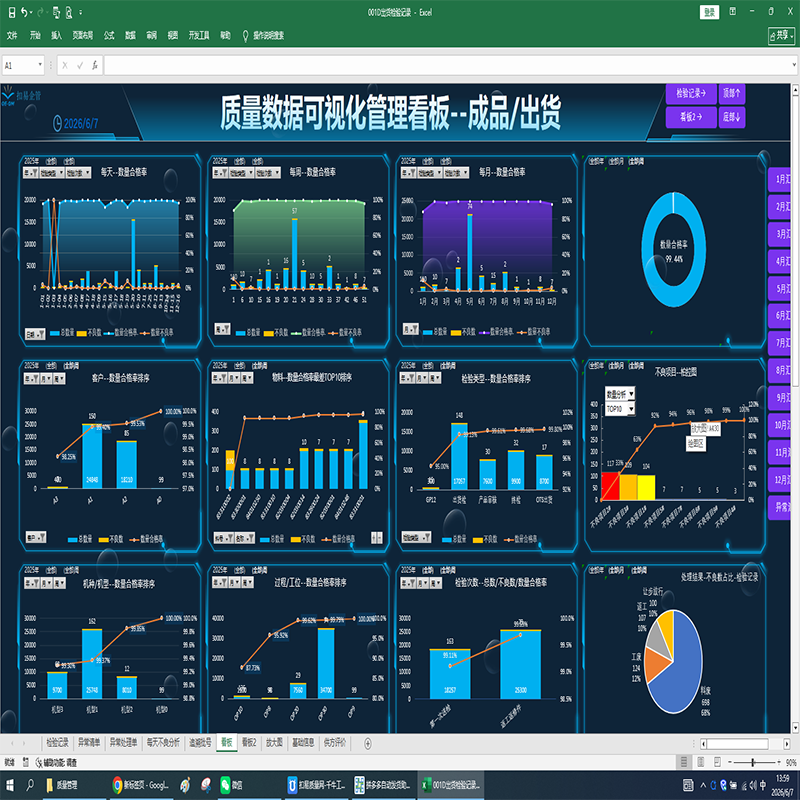The width and height of the screenshot is (800, 800).
Task: Click the purple 底部↓ button
Action: point(732,117)
